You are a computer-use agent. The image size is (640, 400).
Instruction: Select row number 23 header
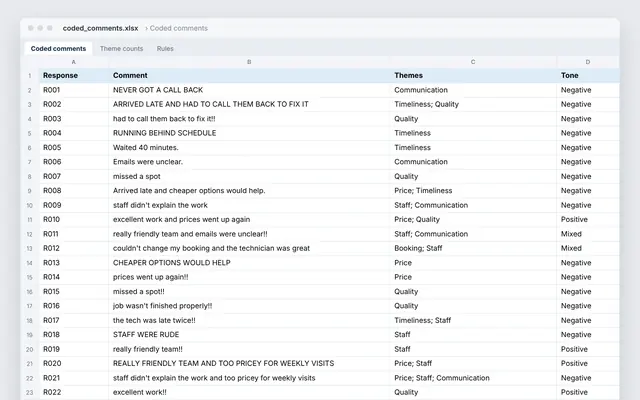coord(29,393)
